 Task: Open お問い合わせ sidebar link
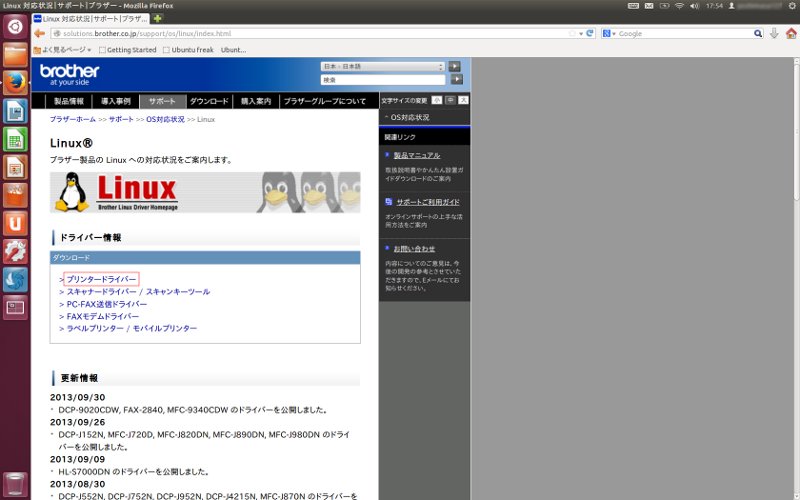414,249
